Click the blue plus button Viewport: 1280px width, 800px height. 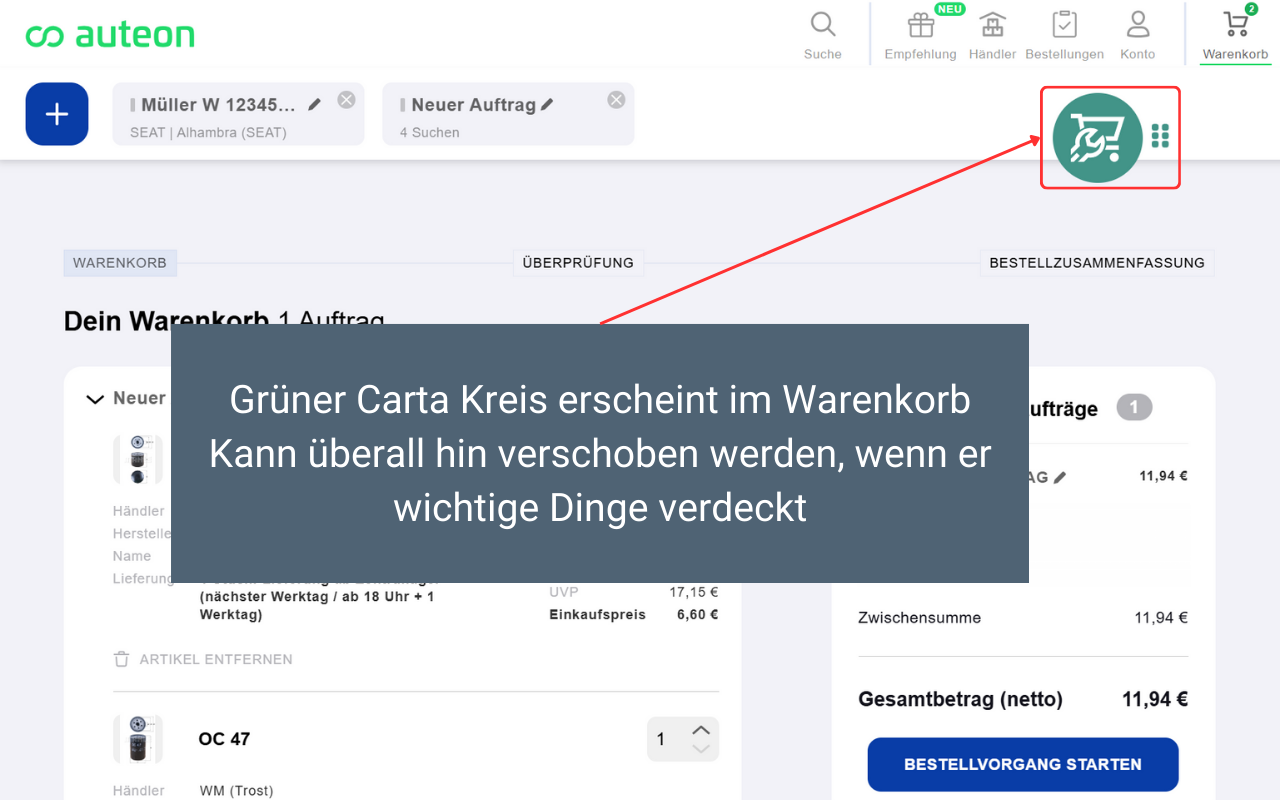(57, 114)
